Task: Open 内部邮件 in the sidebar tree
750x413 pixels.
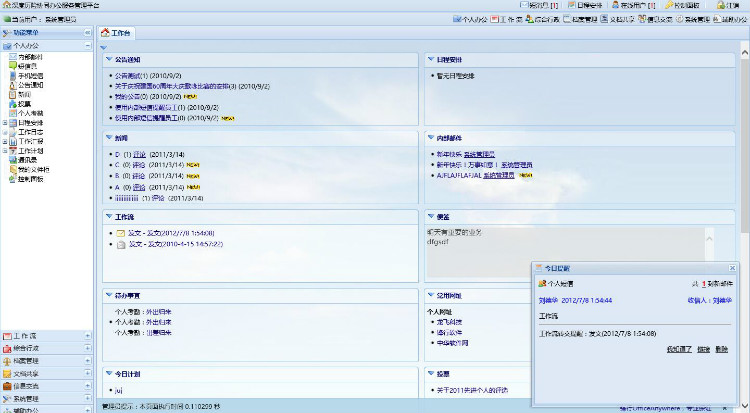Action: click(x=31, y=57)
